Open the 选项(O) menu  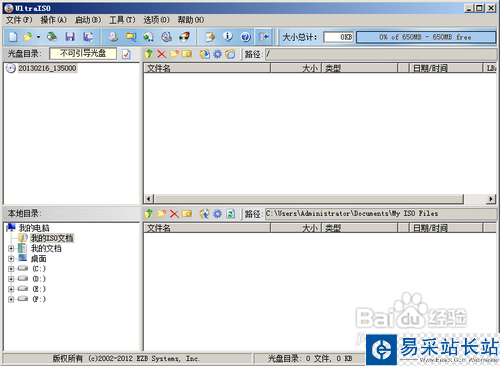point(157,20)
